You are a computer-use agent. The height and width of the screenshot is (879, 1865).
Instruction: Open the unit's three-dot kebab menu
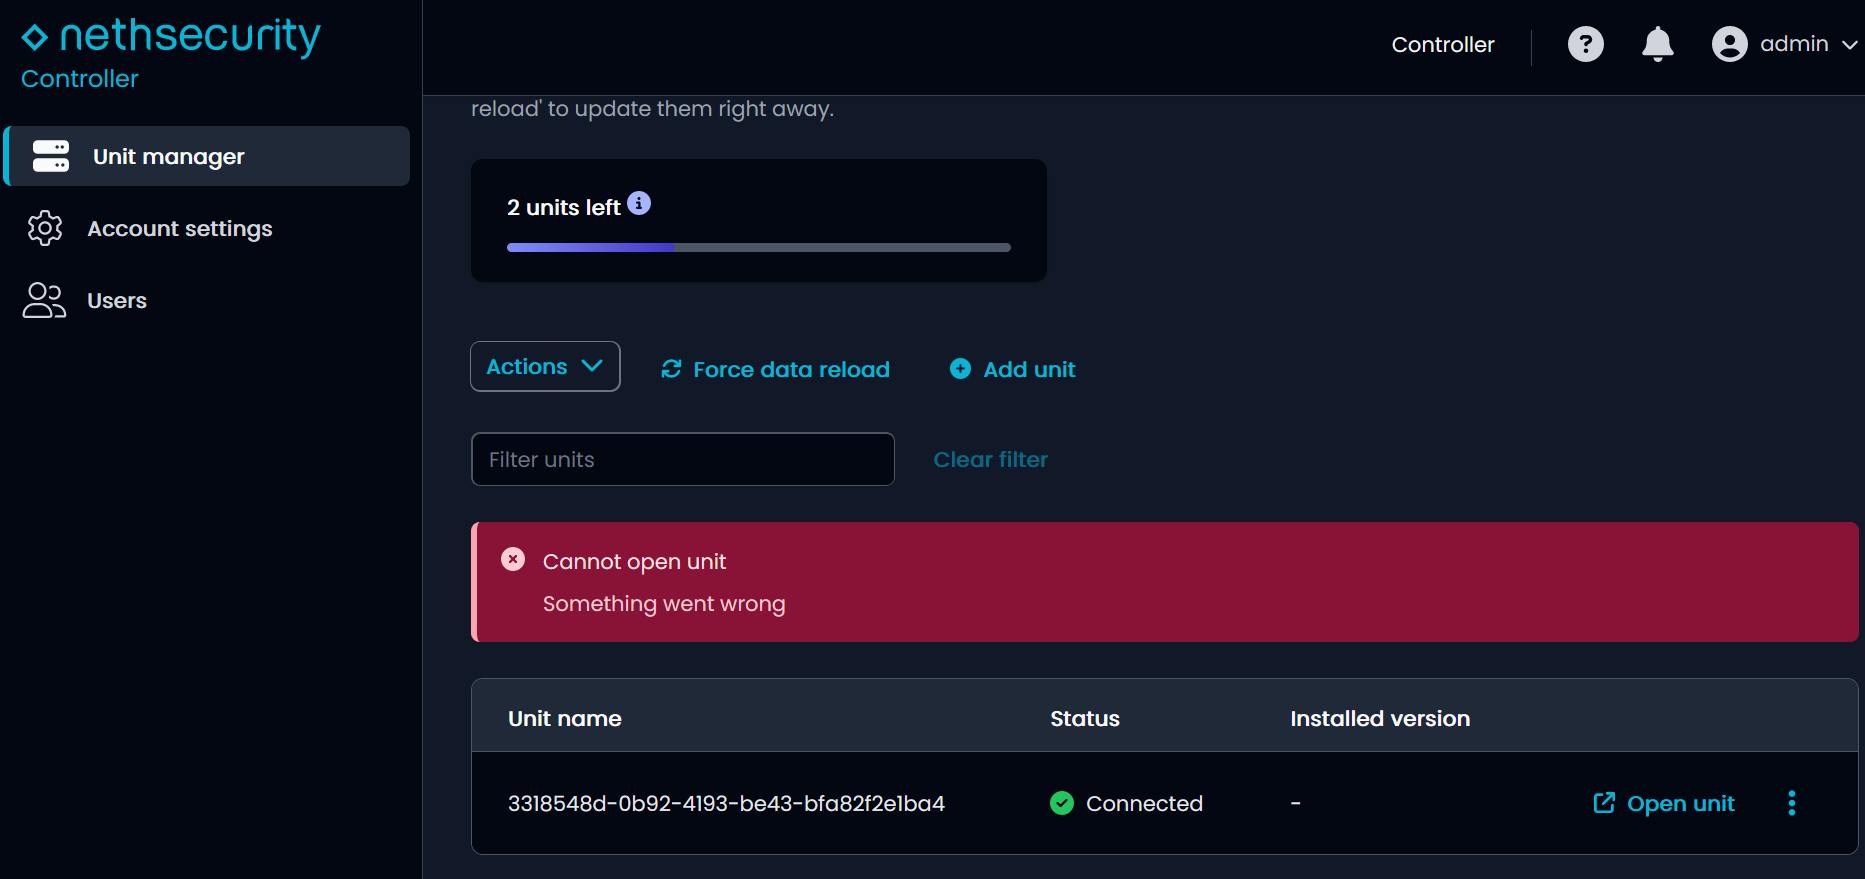click(x=1791, y=803)
